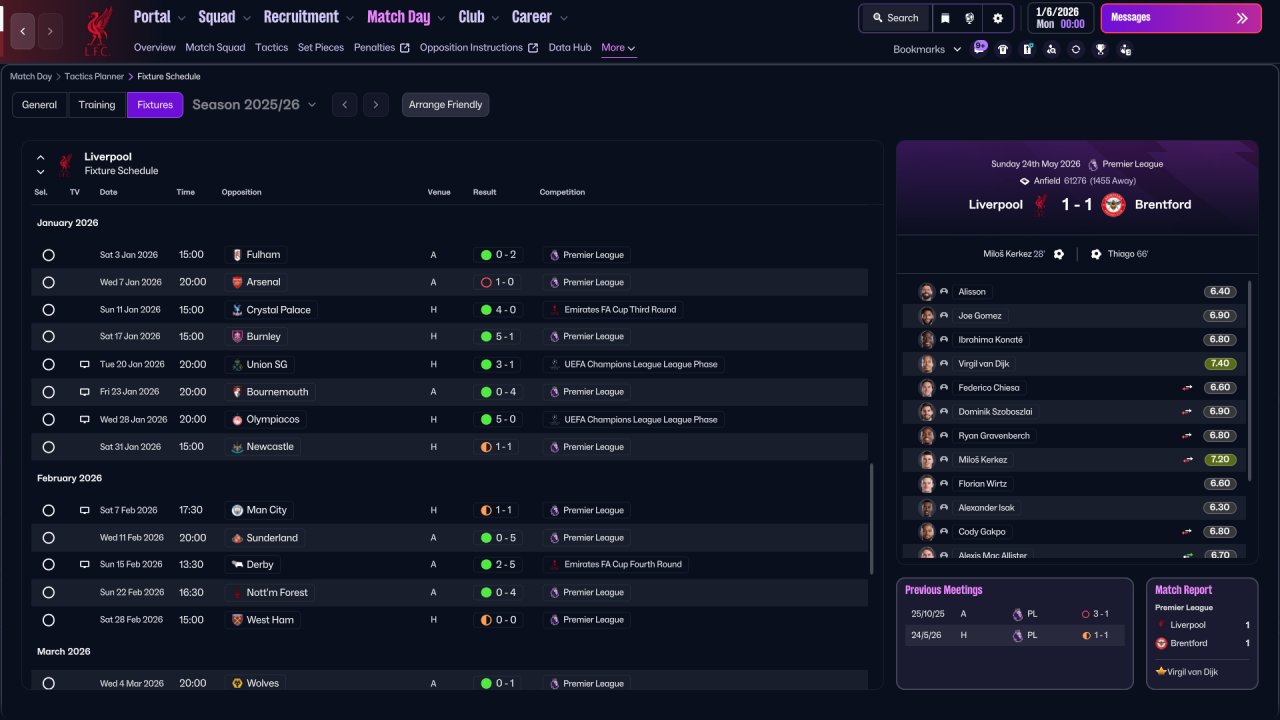Select the Sunderland fixture radio button
Image resolution: width=1280 pixels, height=720 pixels.
coord(48,538)
